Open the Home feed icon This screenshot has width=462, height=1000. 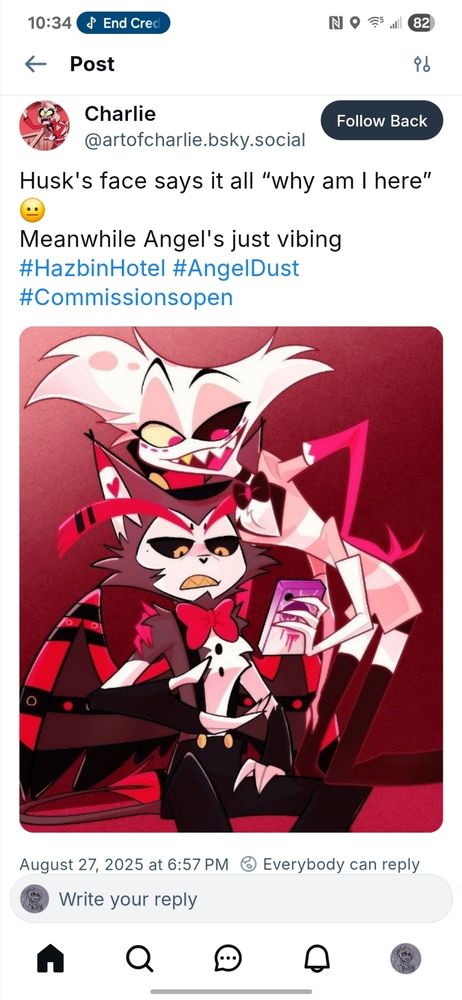coord(50,958)
